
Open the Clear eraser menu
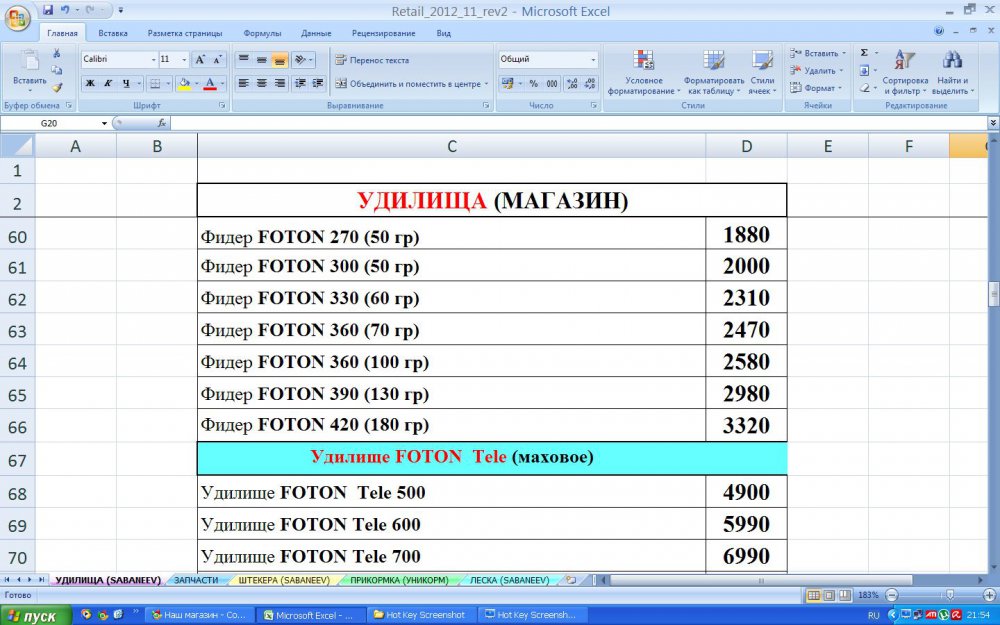pyautogui.click(x=868, y=88)
